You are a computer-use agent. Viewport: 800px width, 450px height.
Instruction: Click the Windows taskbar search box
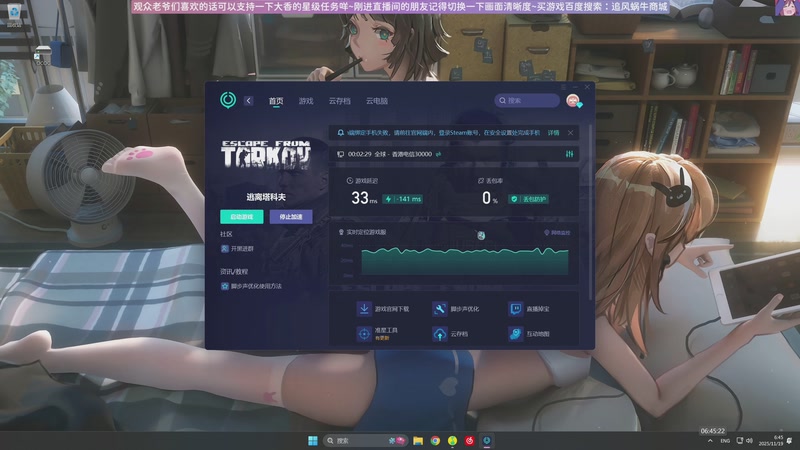click(x=365, y=440)
